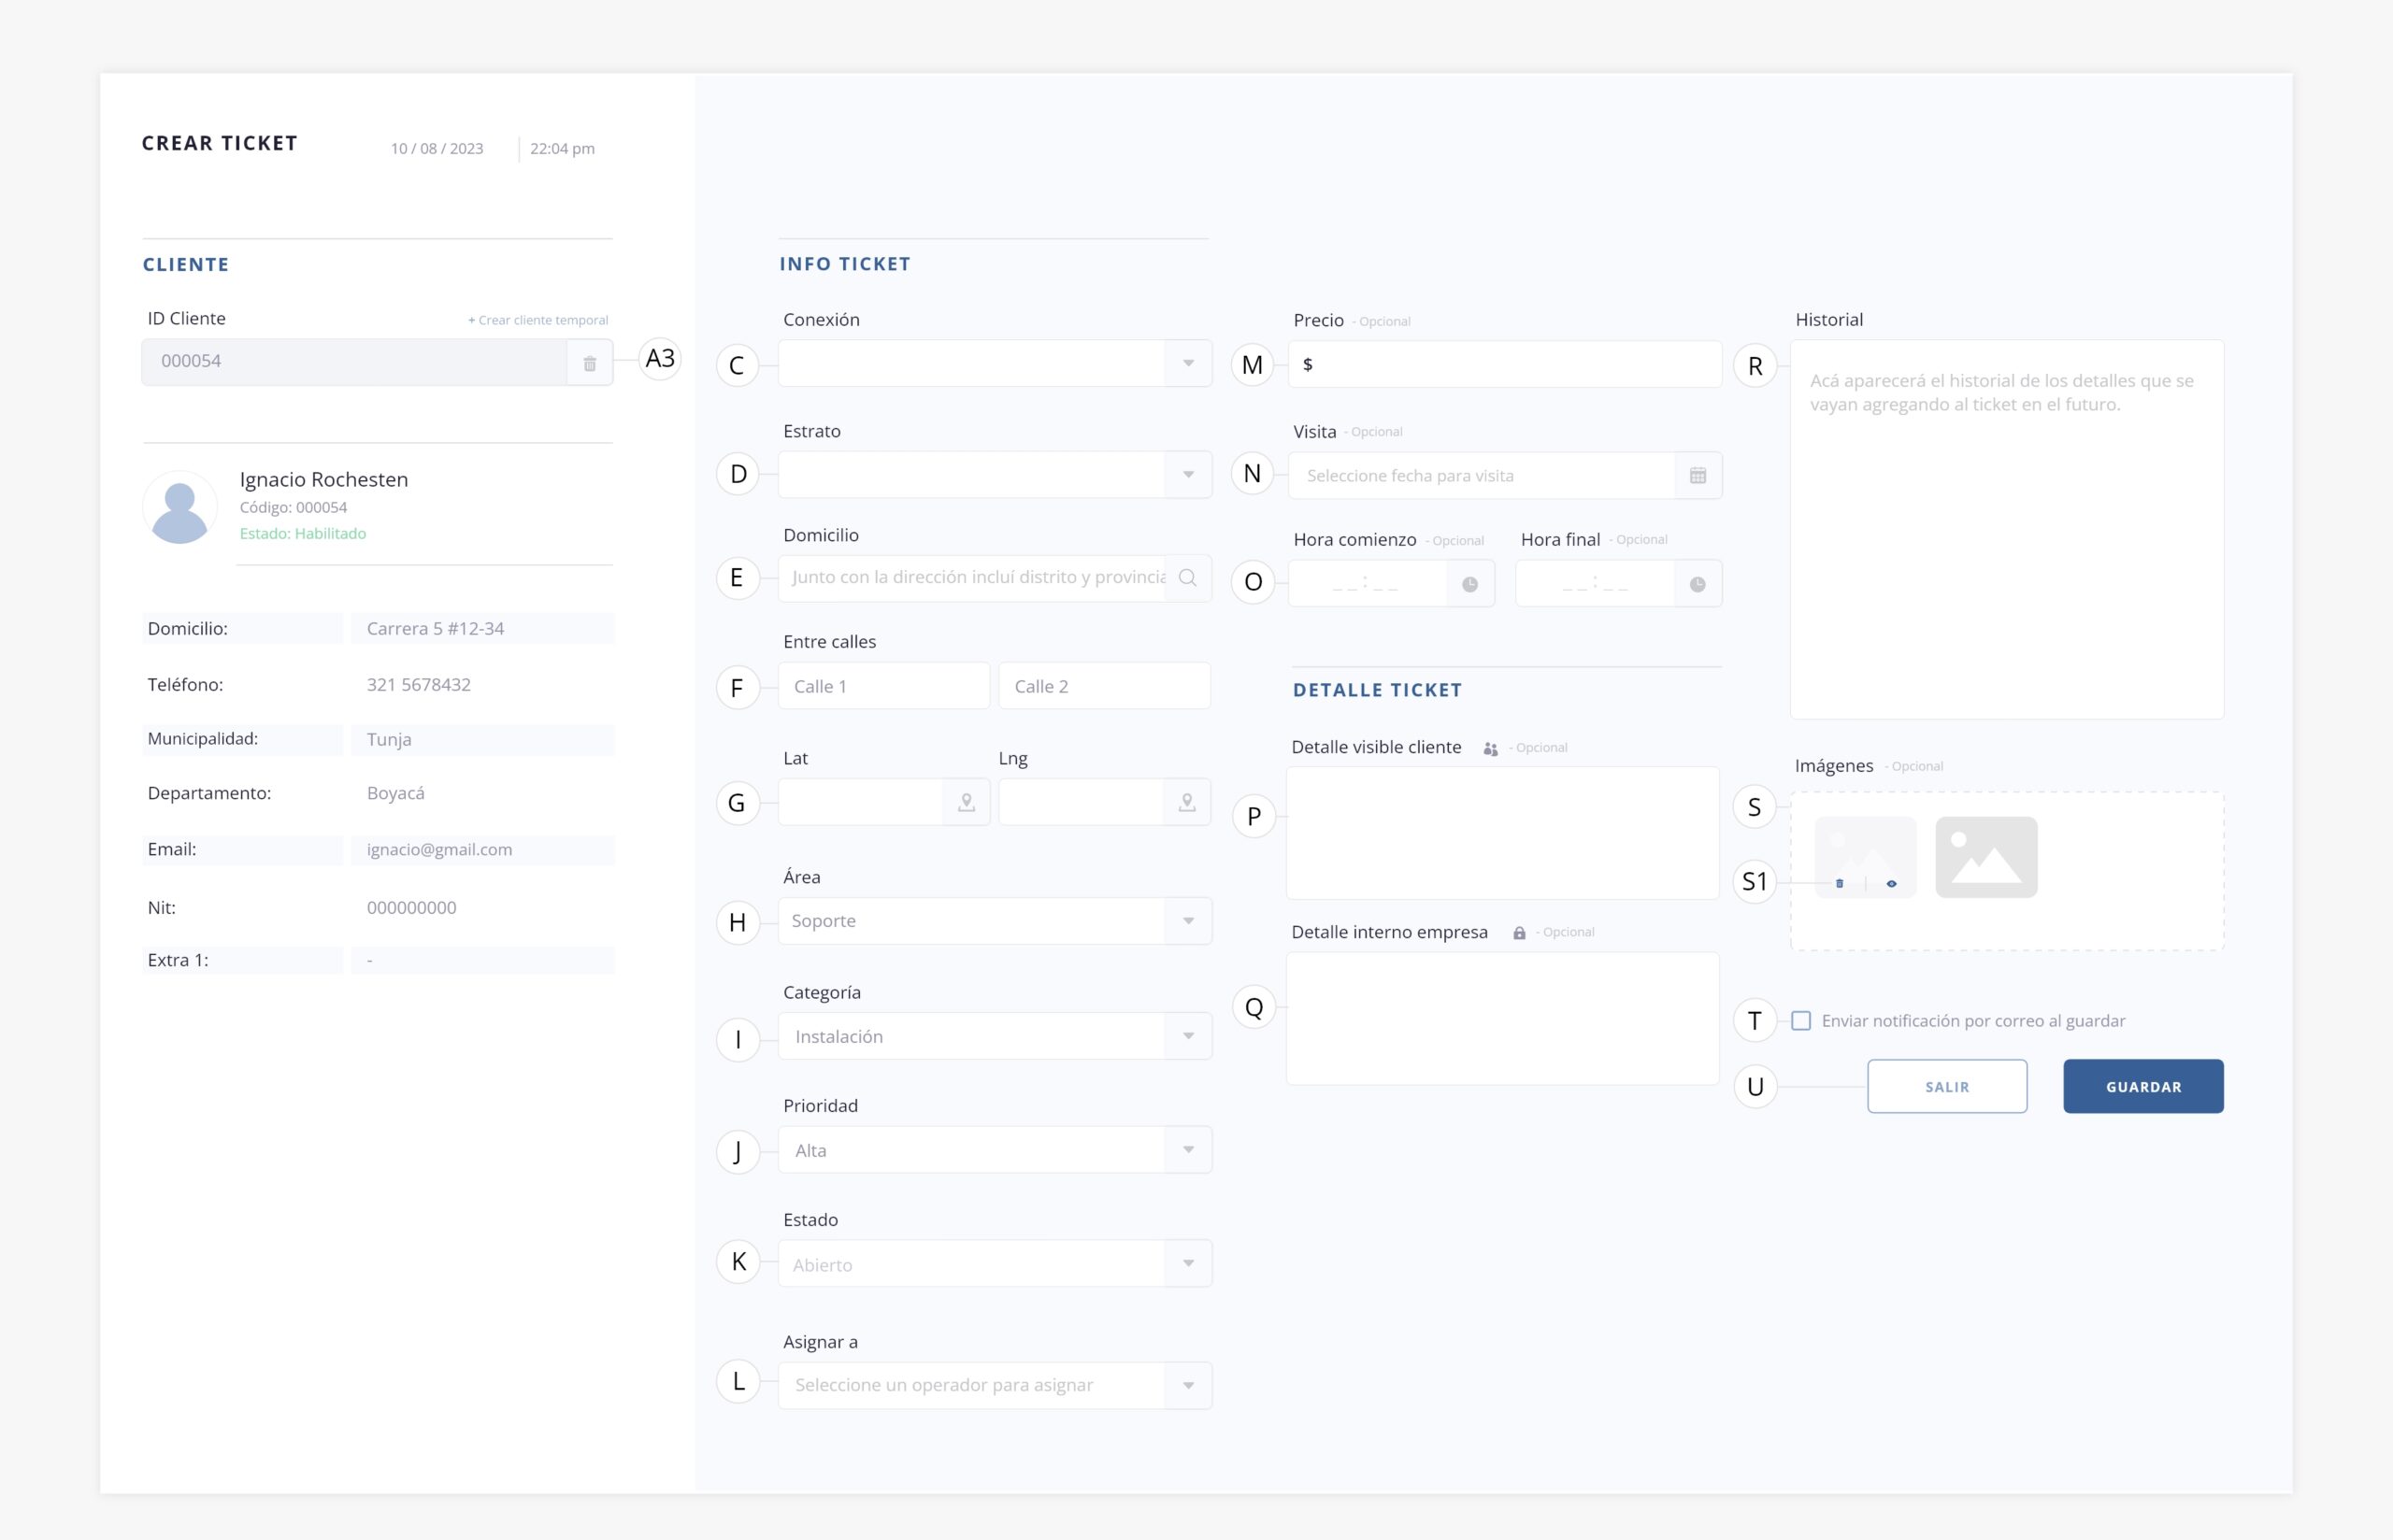Preview first image with eye icon

point(1891,884)
